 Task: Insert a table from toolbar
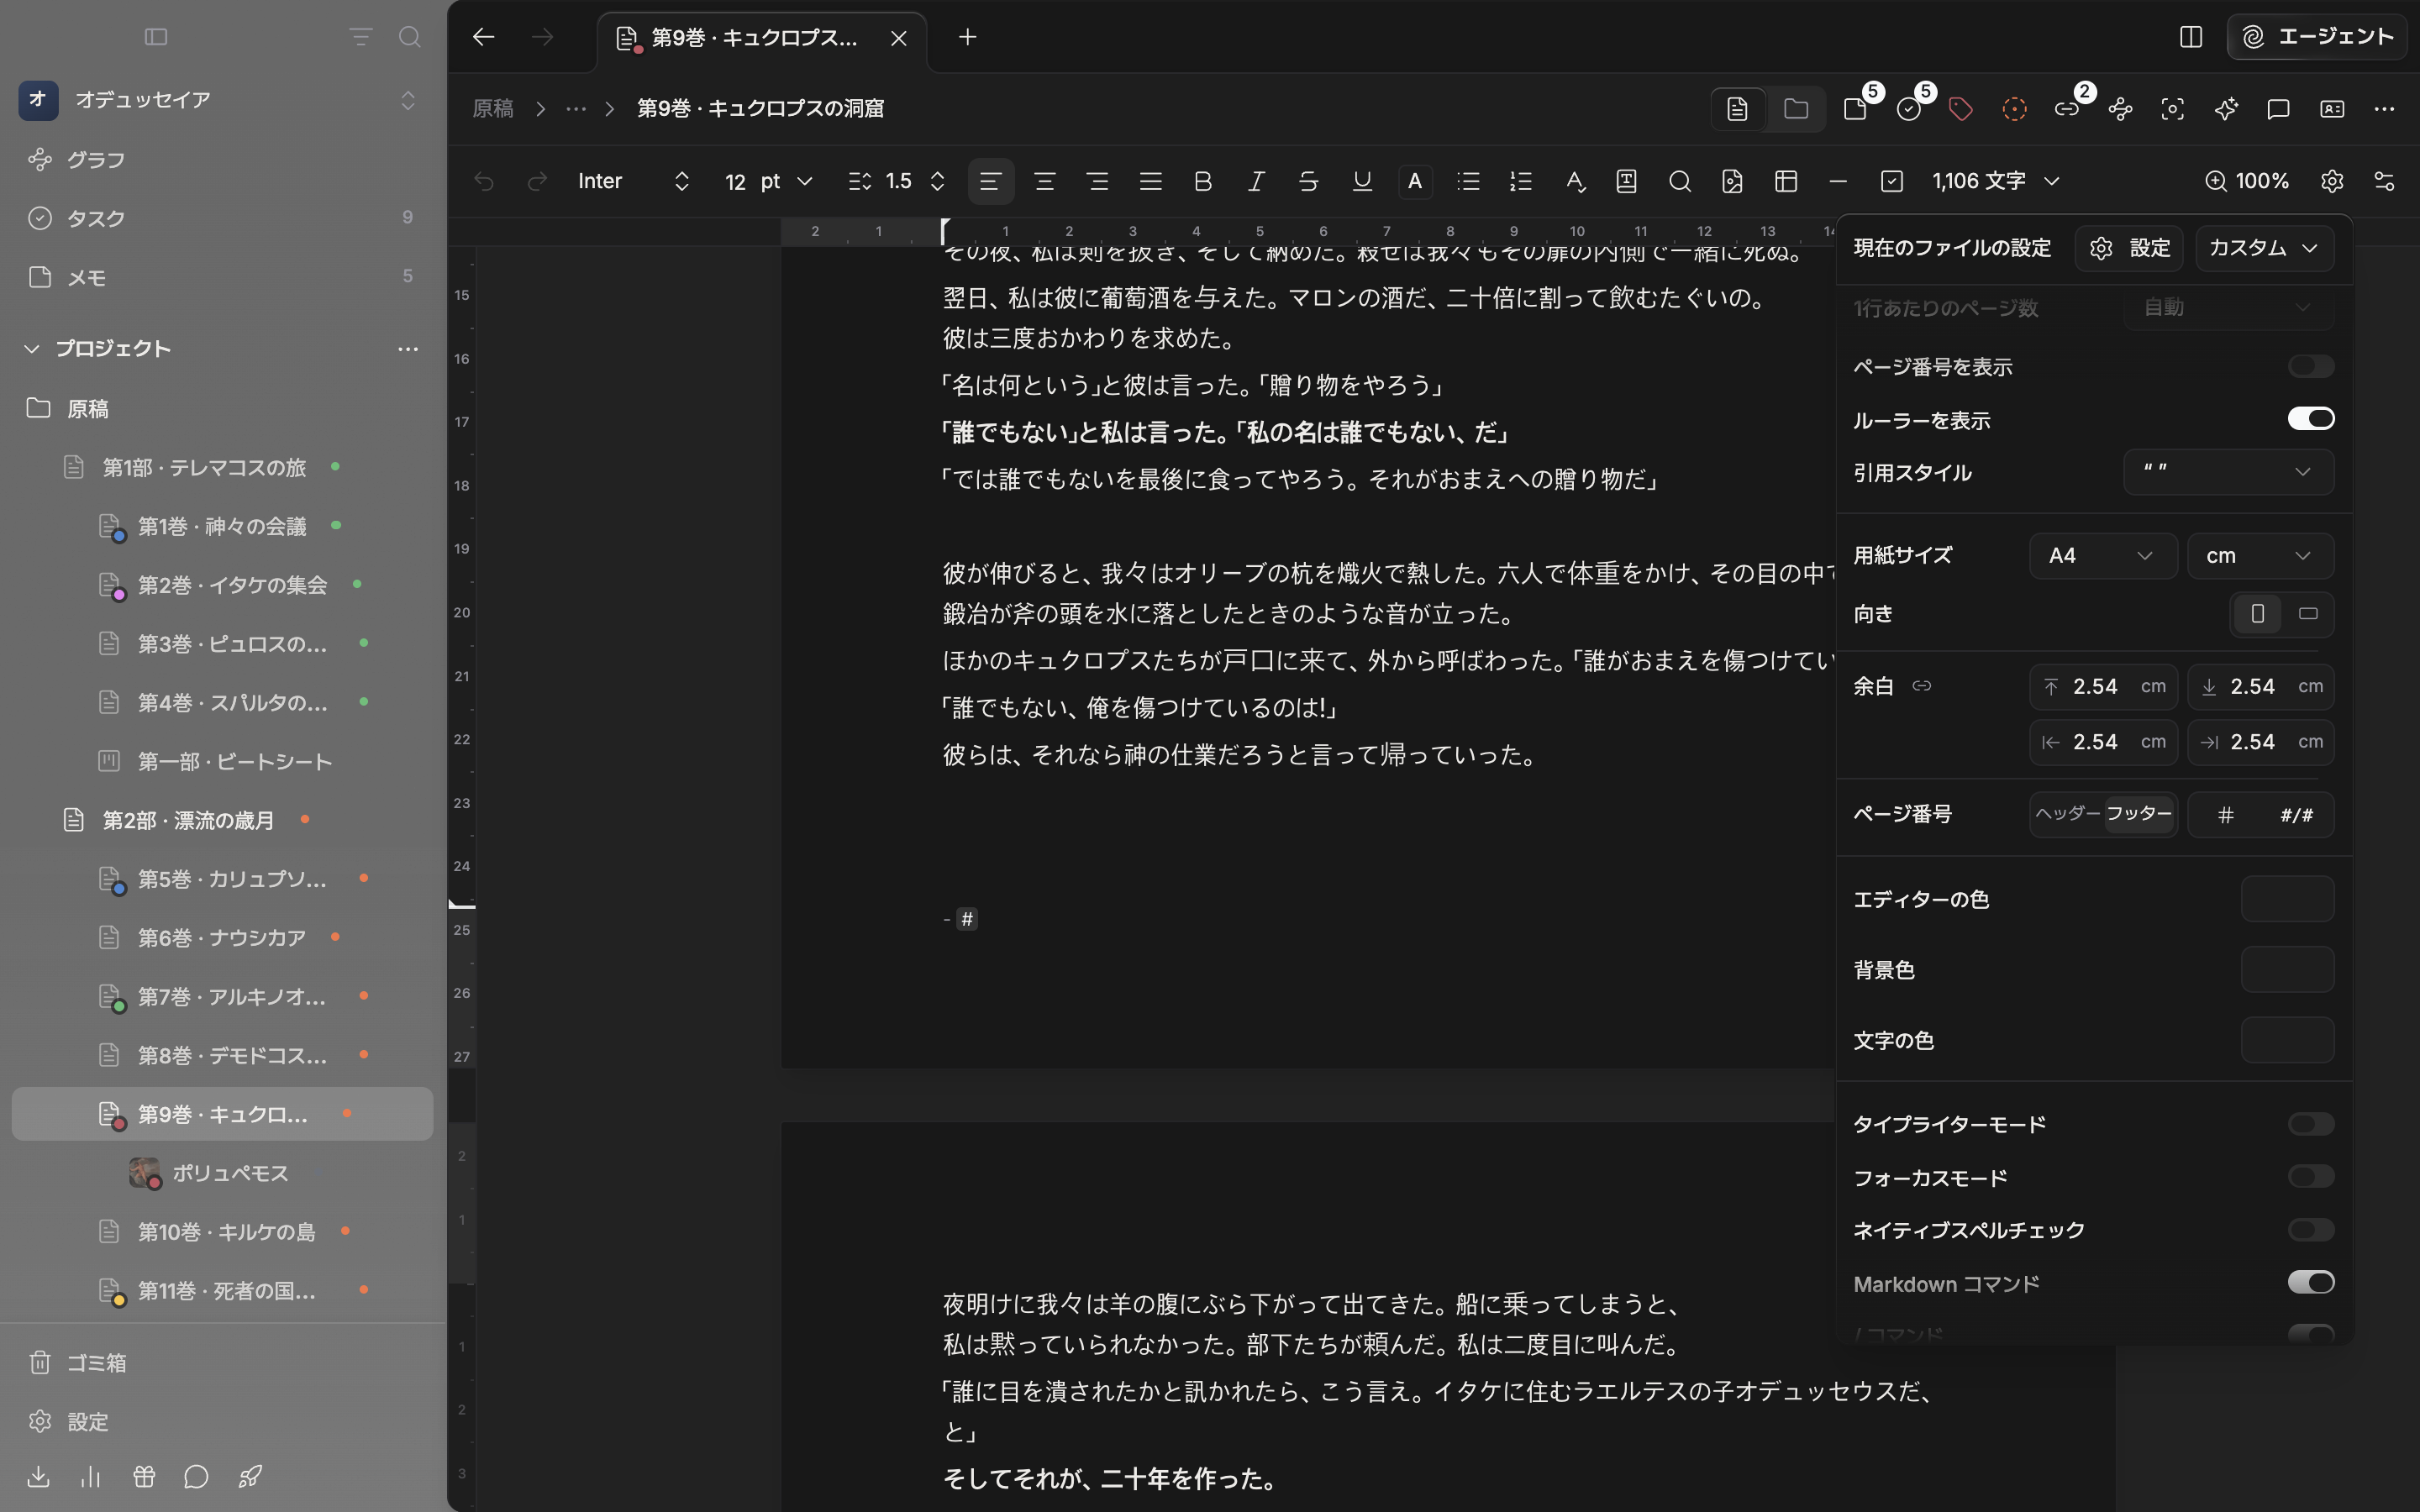point(1786,181)
